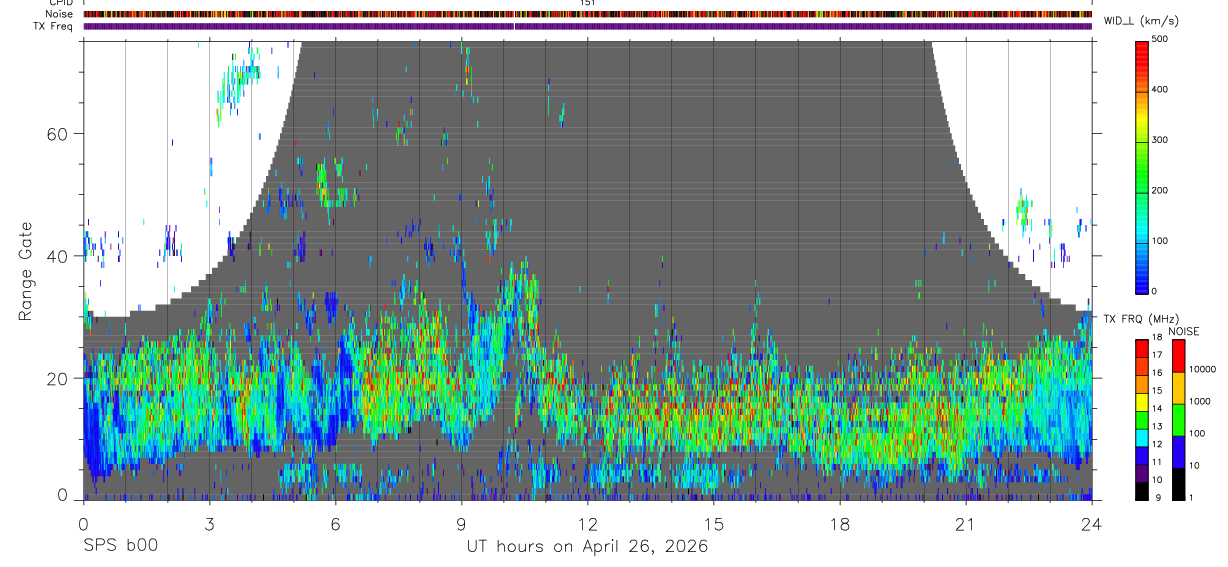
Task: Click the 9 label on TX FRQ legend
Action: (1157, 497)
